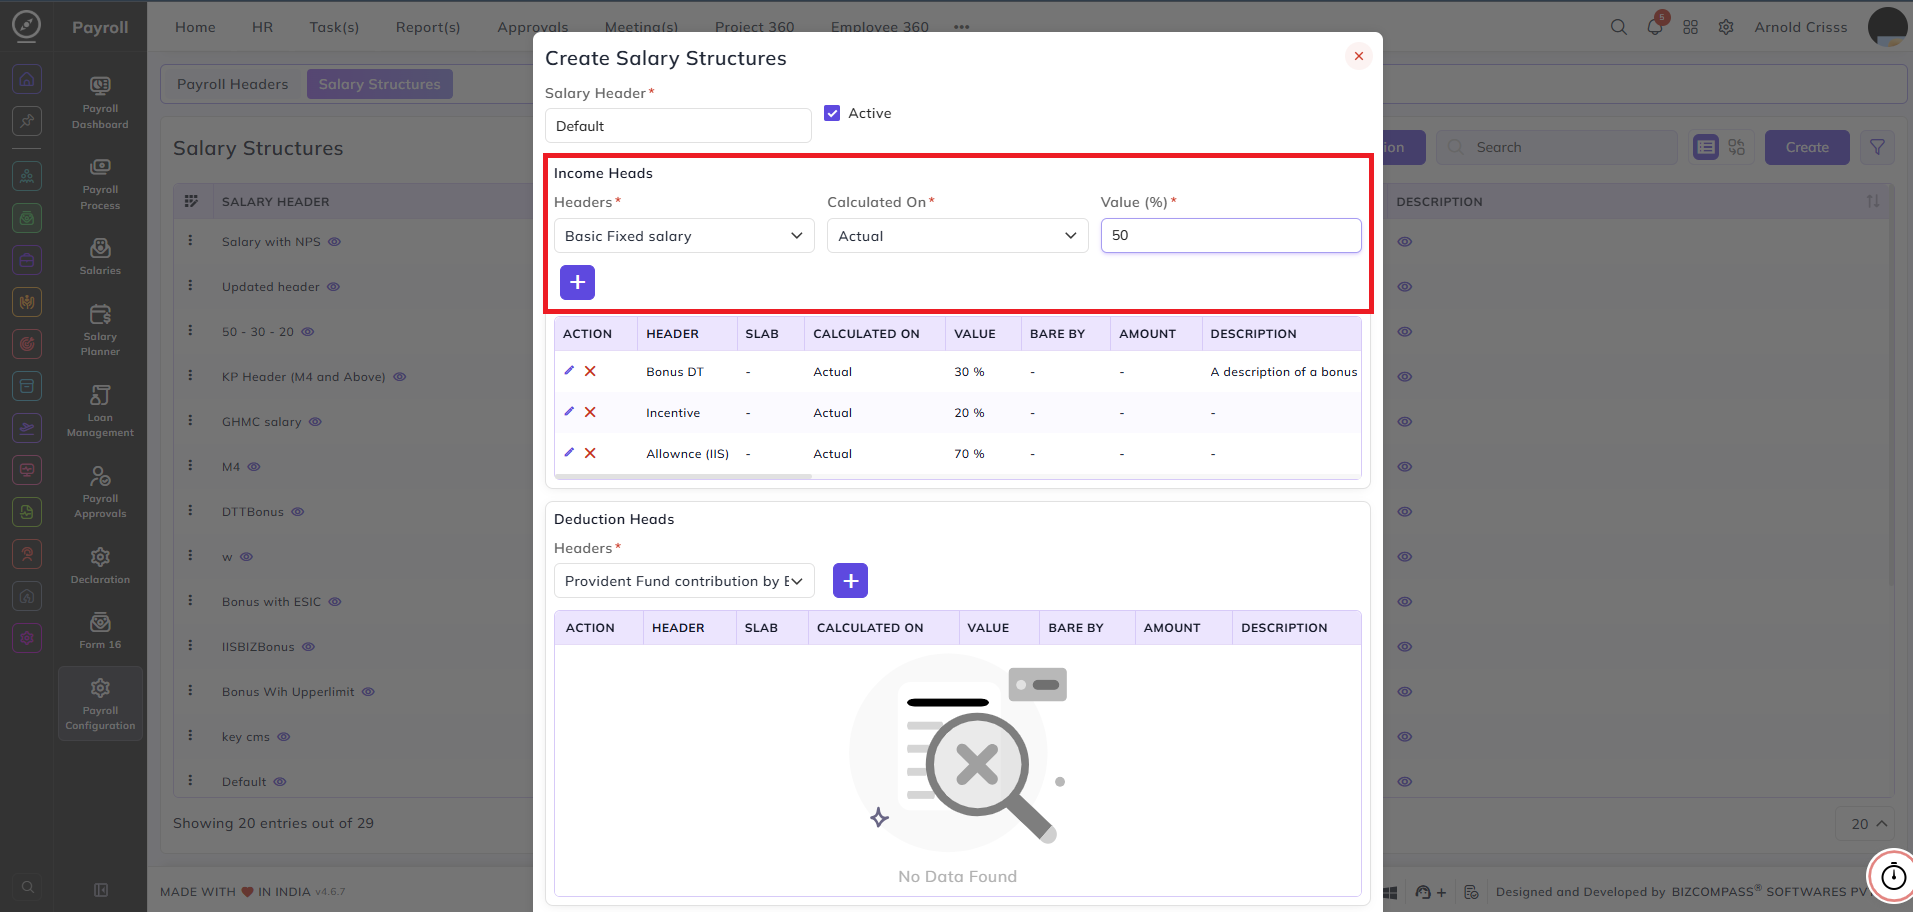Delete the Bonus DT row
Image resolution: width=1913 pixels, height=912 pixels.
tap(590, 371)
